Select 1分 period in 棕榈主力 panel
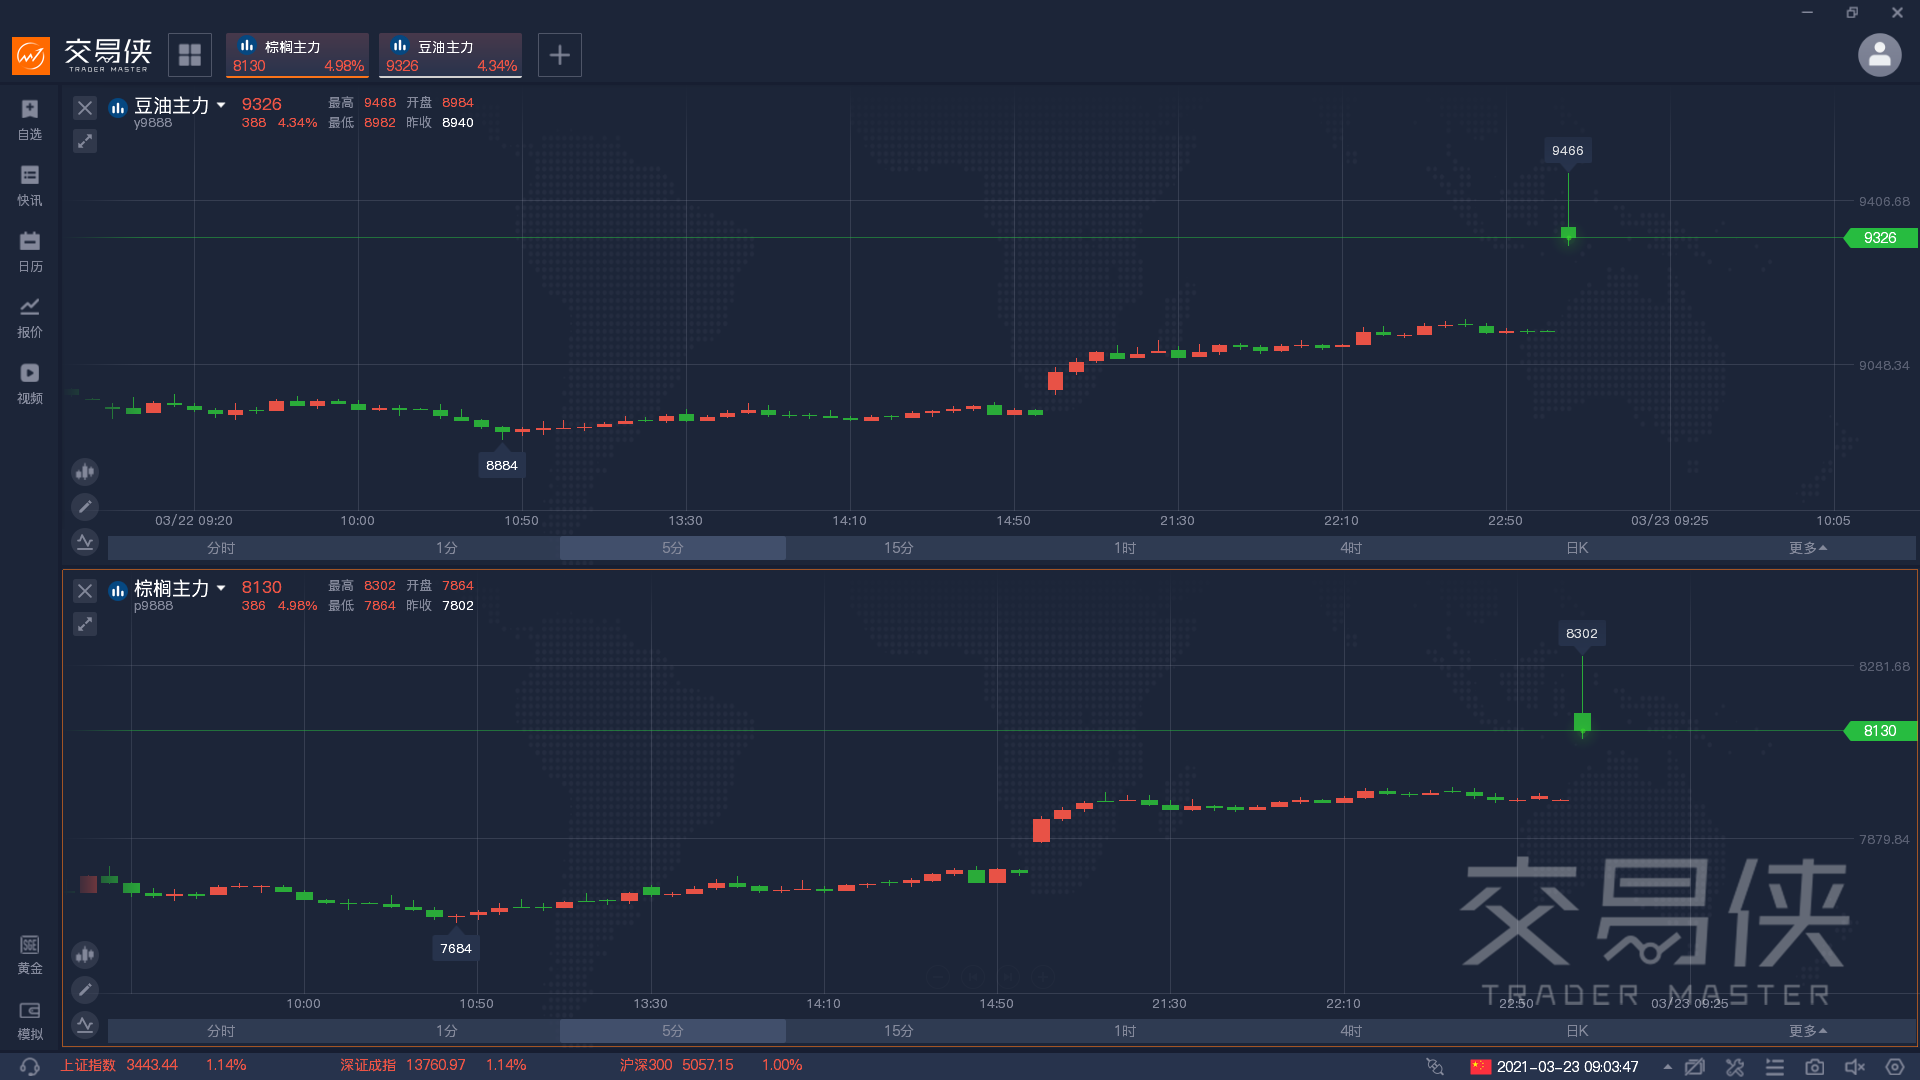Viewport: 1920px width, 1080px height. (x=447, y=1031)
